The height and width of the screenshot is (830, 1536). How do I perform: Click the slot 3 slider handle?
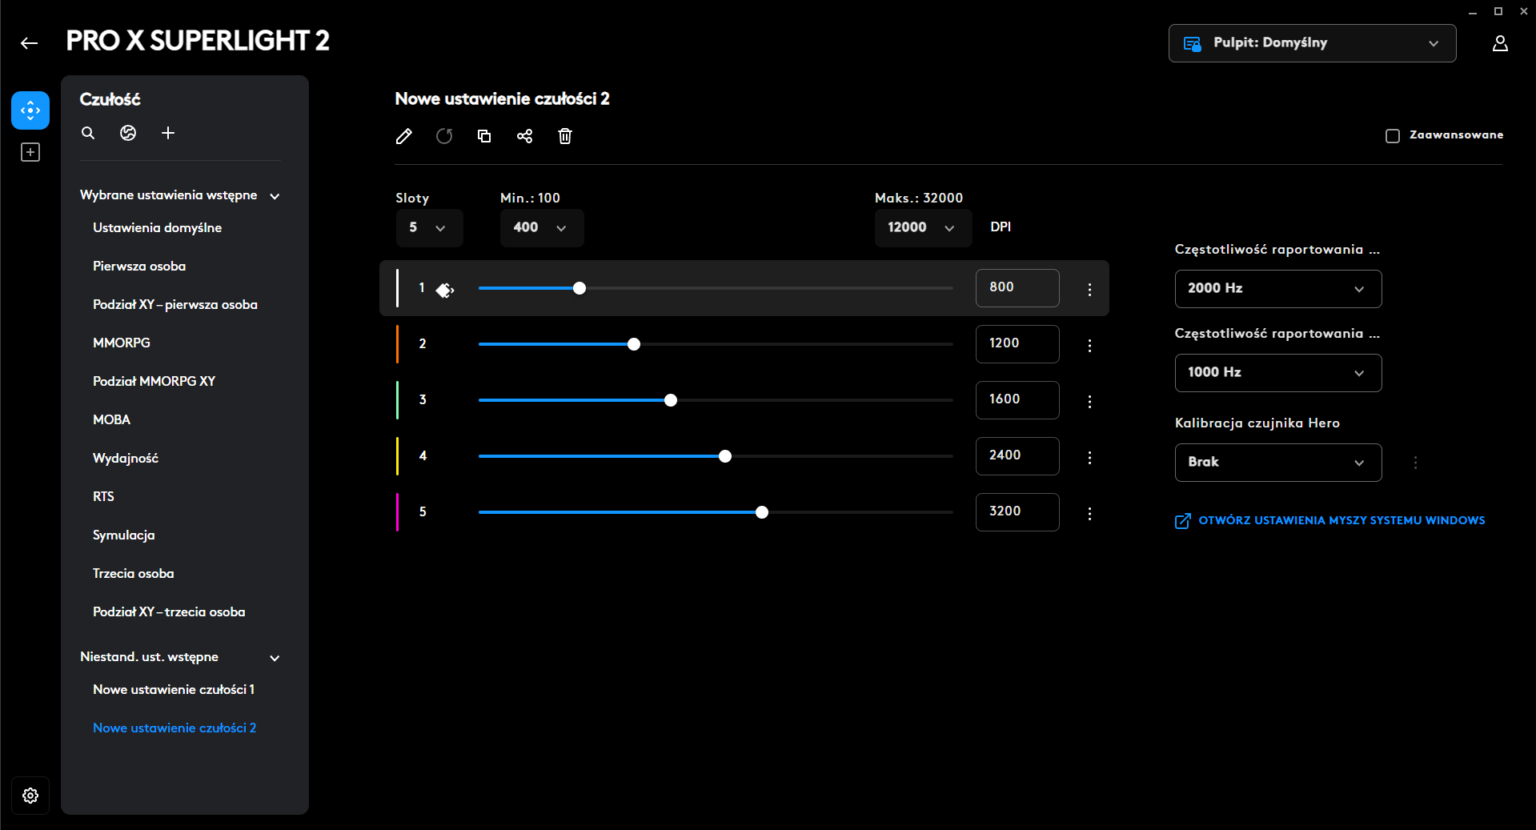pyautogui.click(x=671, y=400)
